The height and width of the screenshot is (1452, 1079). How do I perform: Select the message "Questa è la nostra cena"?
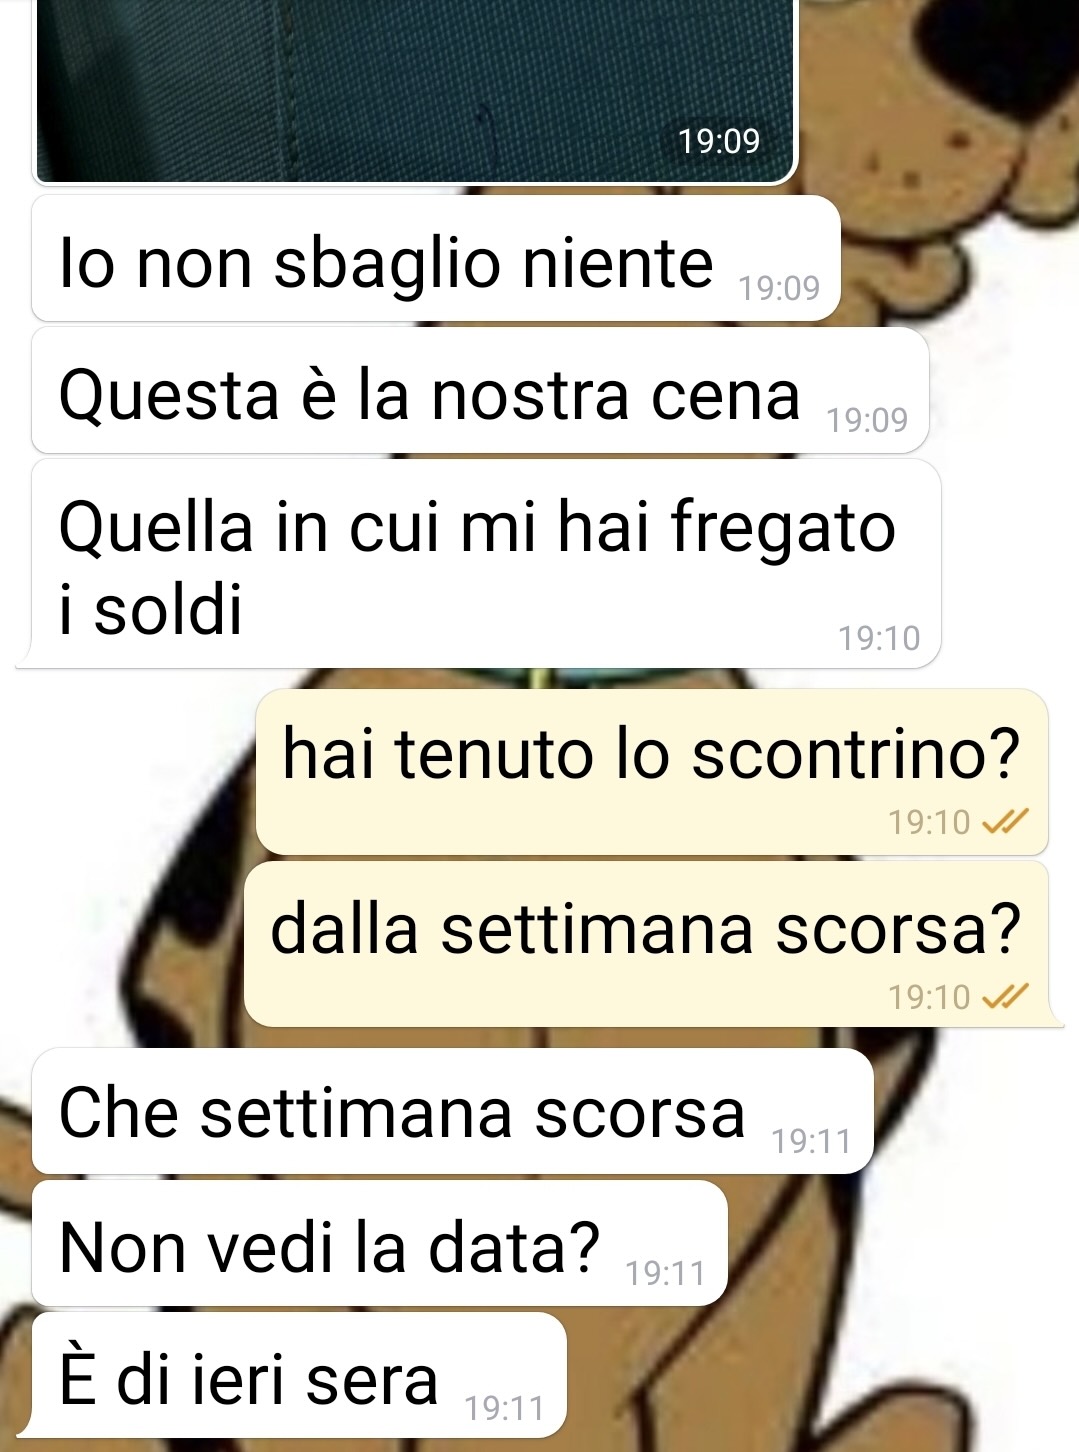480,390
